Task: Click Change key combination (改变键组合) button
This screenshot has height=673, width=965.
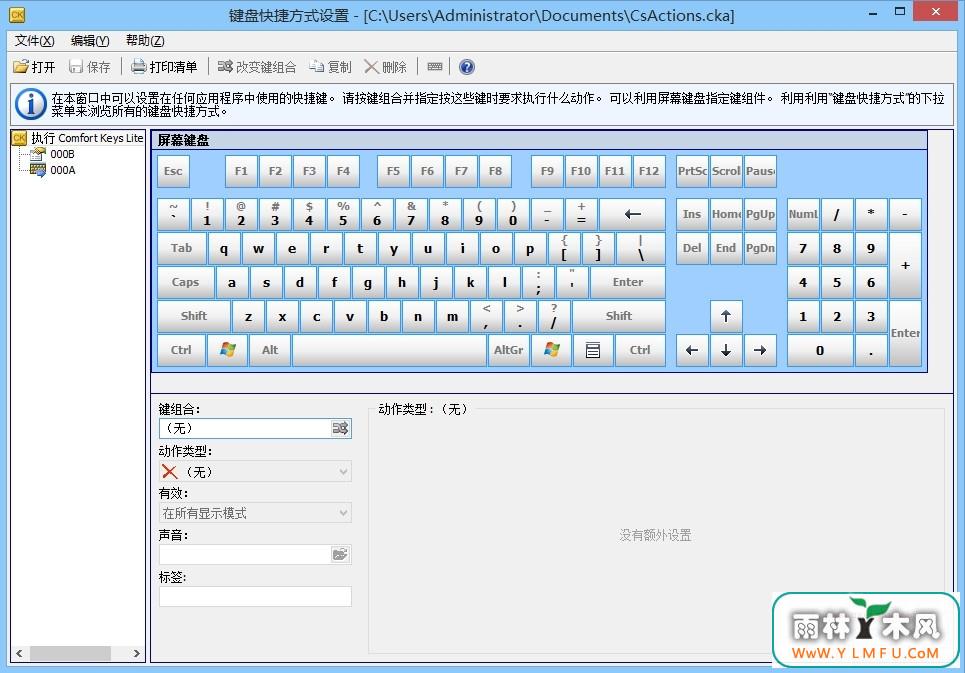Action: pos(257,66)
